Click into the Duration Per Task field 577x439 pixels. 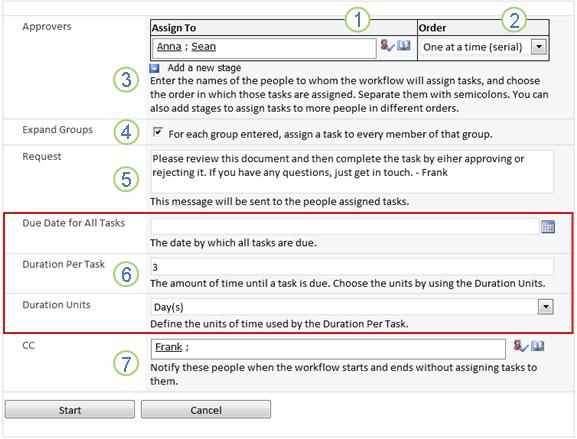click(x=352, y=267)
